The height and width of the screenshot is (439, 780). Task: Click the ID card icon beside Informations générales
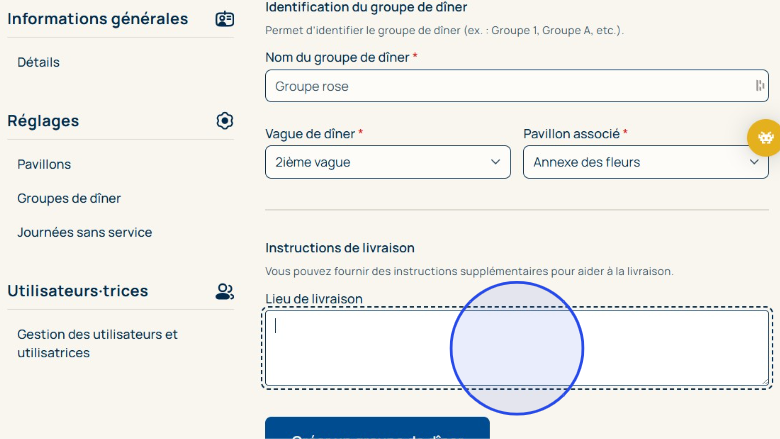pyautogui.click(x=225, y=19)
